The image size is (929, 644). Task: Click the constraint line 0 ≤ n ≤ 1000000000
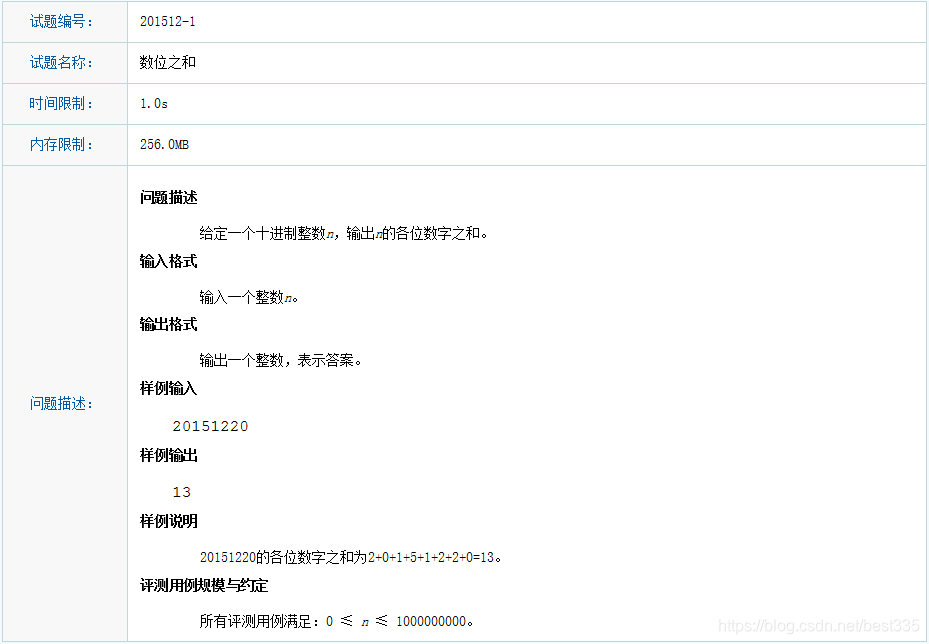point(337,621)
